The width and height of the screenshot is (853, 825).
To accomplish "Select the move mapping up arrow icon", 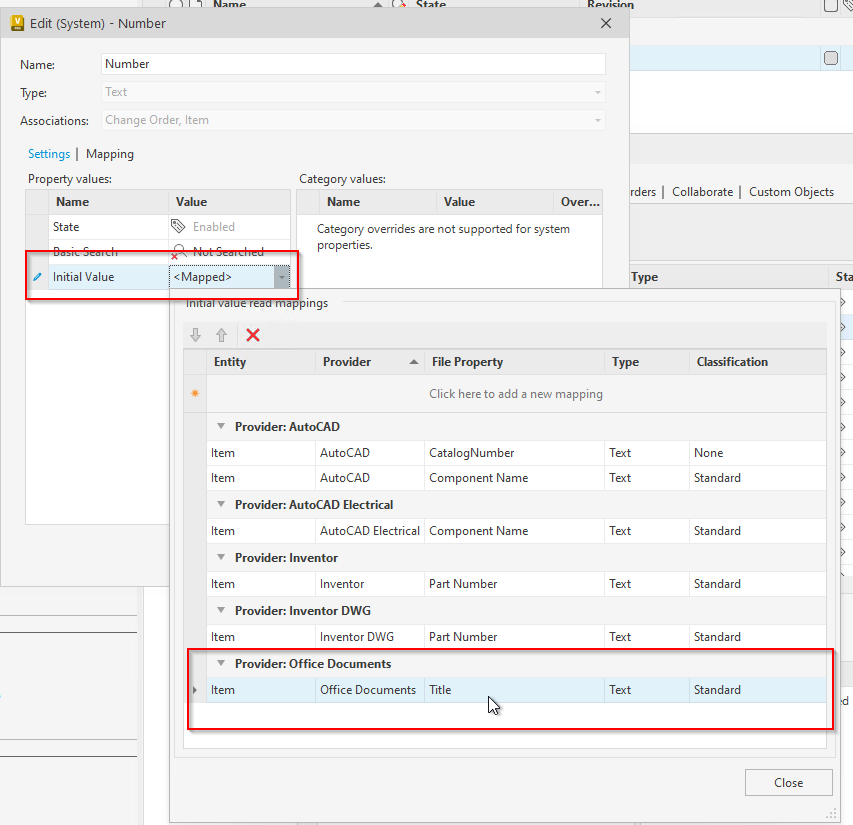I will 221,335.
